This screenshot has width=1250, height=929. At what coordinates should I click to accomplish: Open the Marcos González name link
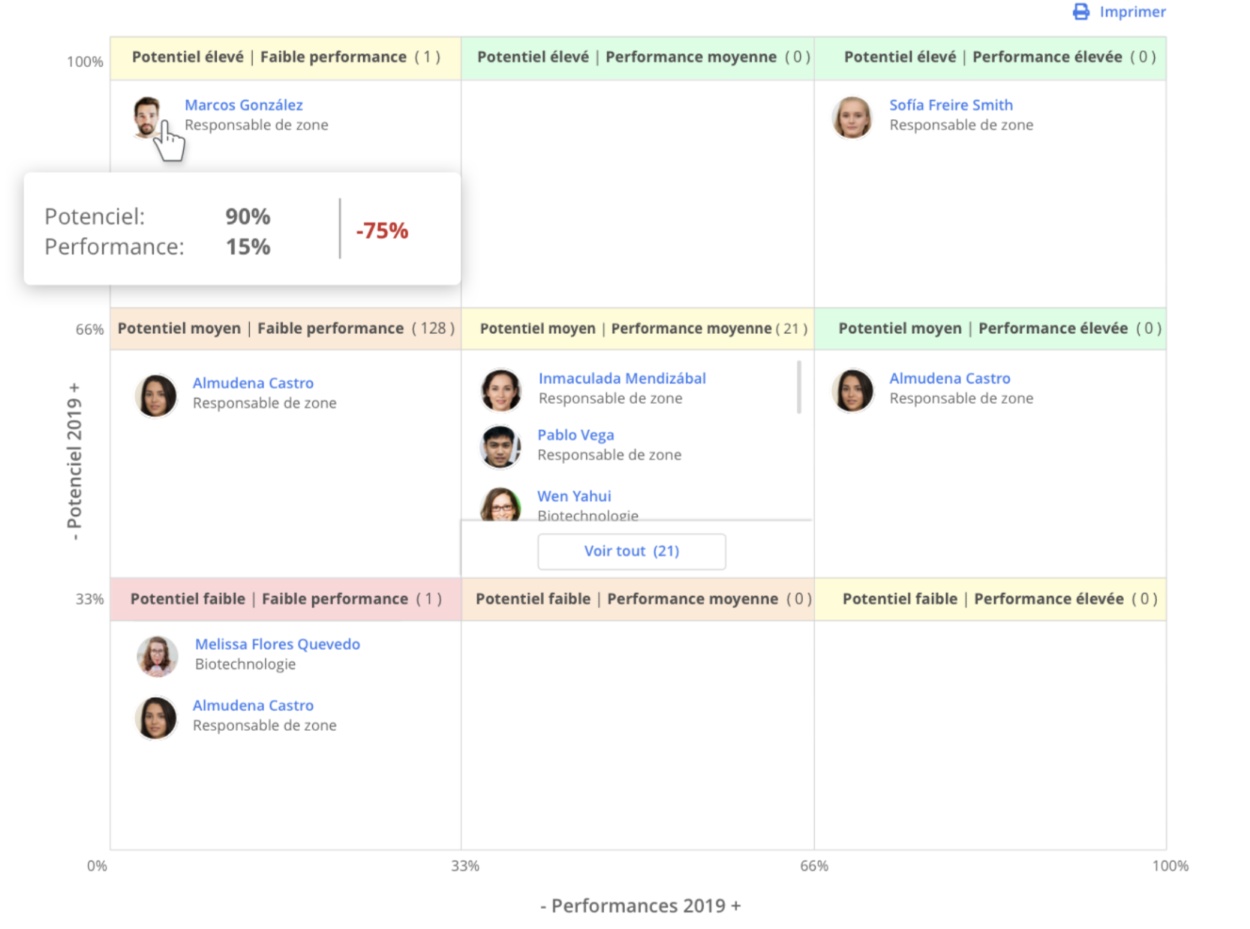point(244,105)
